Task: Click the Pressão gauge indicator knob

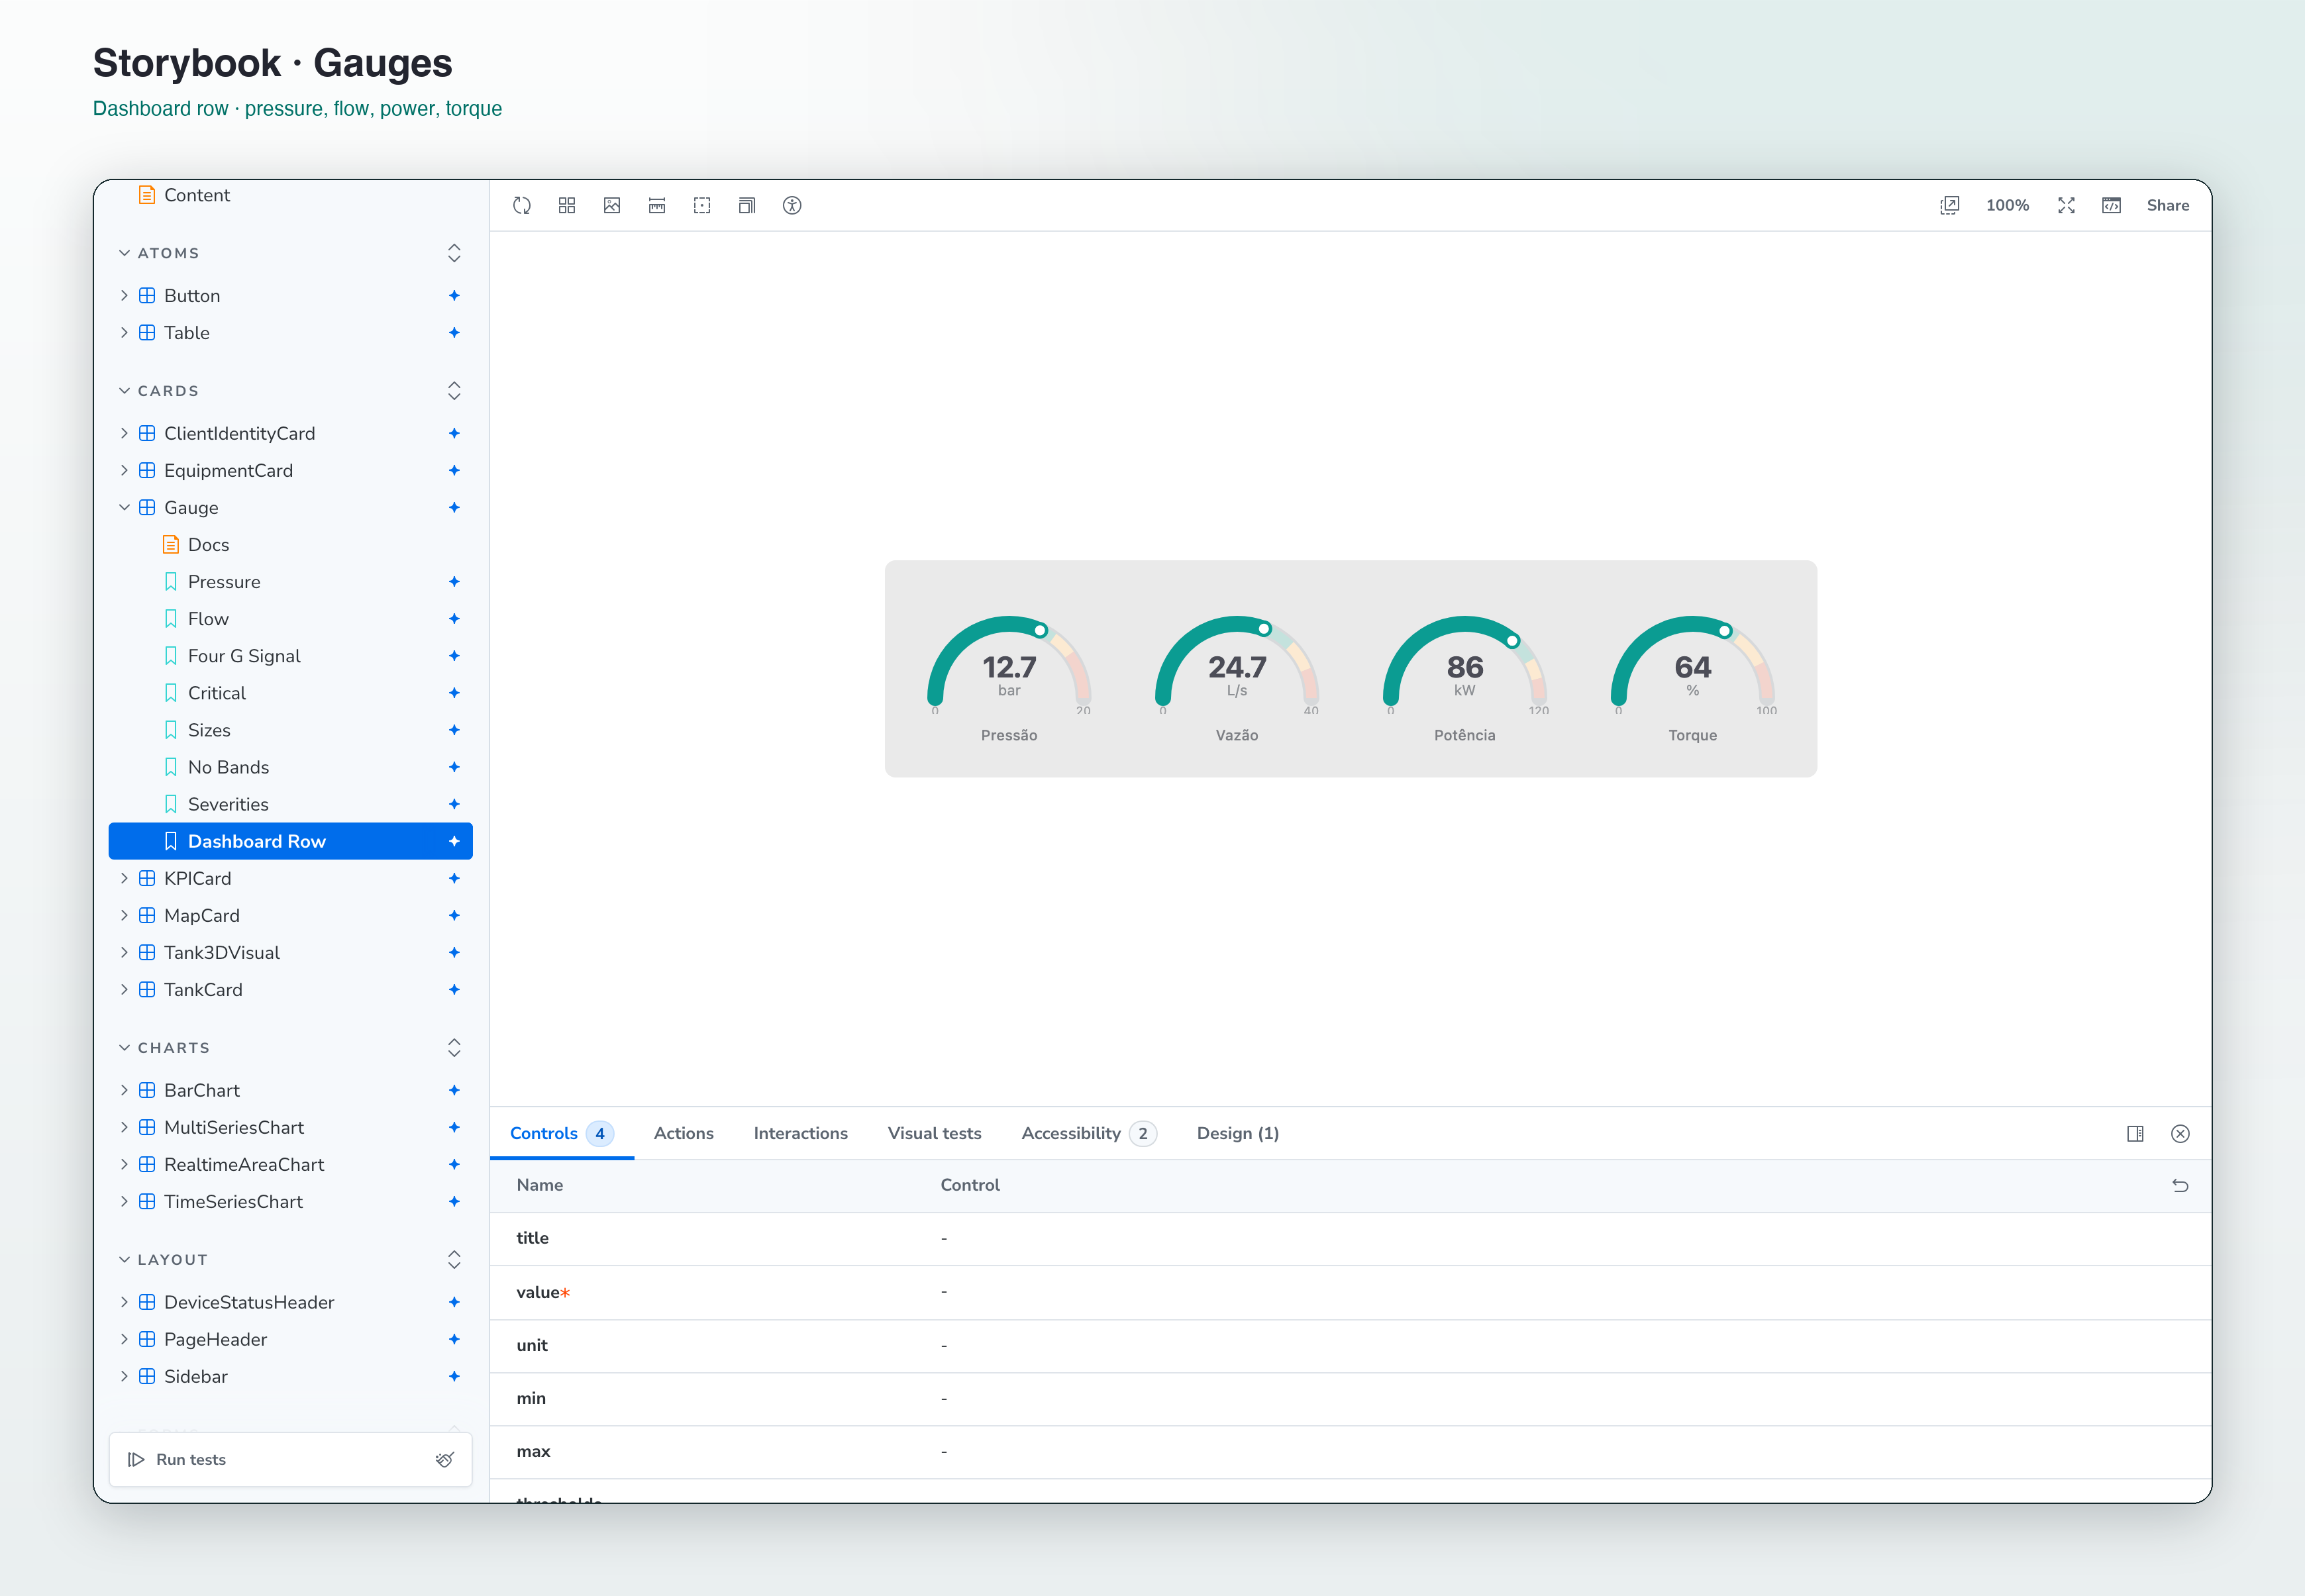Action: coord(1040,630)
